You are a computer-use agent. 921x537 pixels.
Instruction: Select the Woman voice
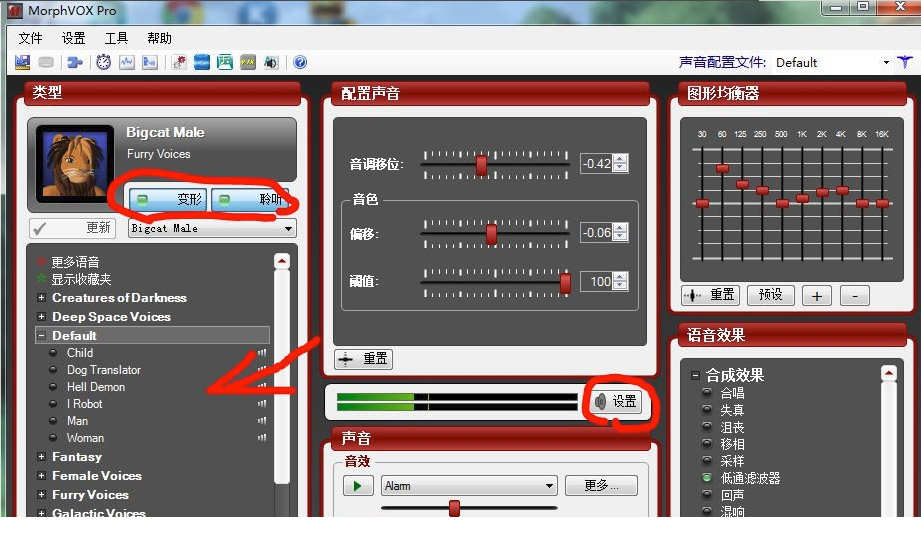[85, 438]
